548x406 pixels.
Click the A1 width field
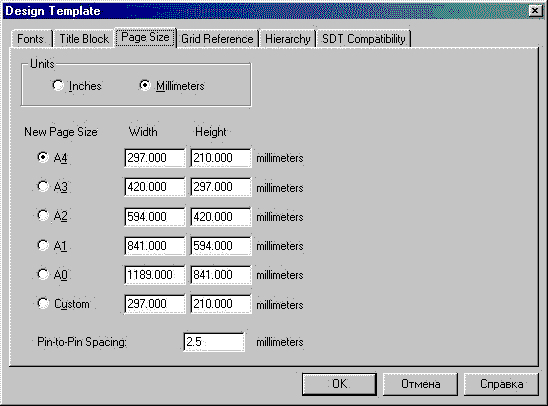(155, 246)
